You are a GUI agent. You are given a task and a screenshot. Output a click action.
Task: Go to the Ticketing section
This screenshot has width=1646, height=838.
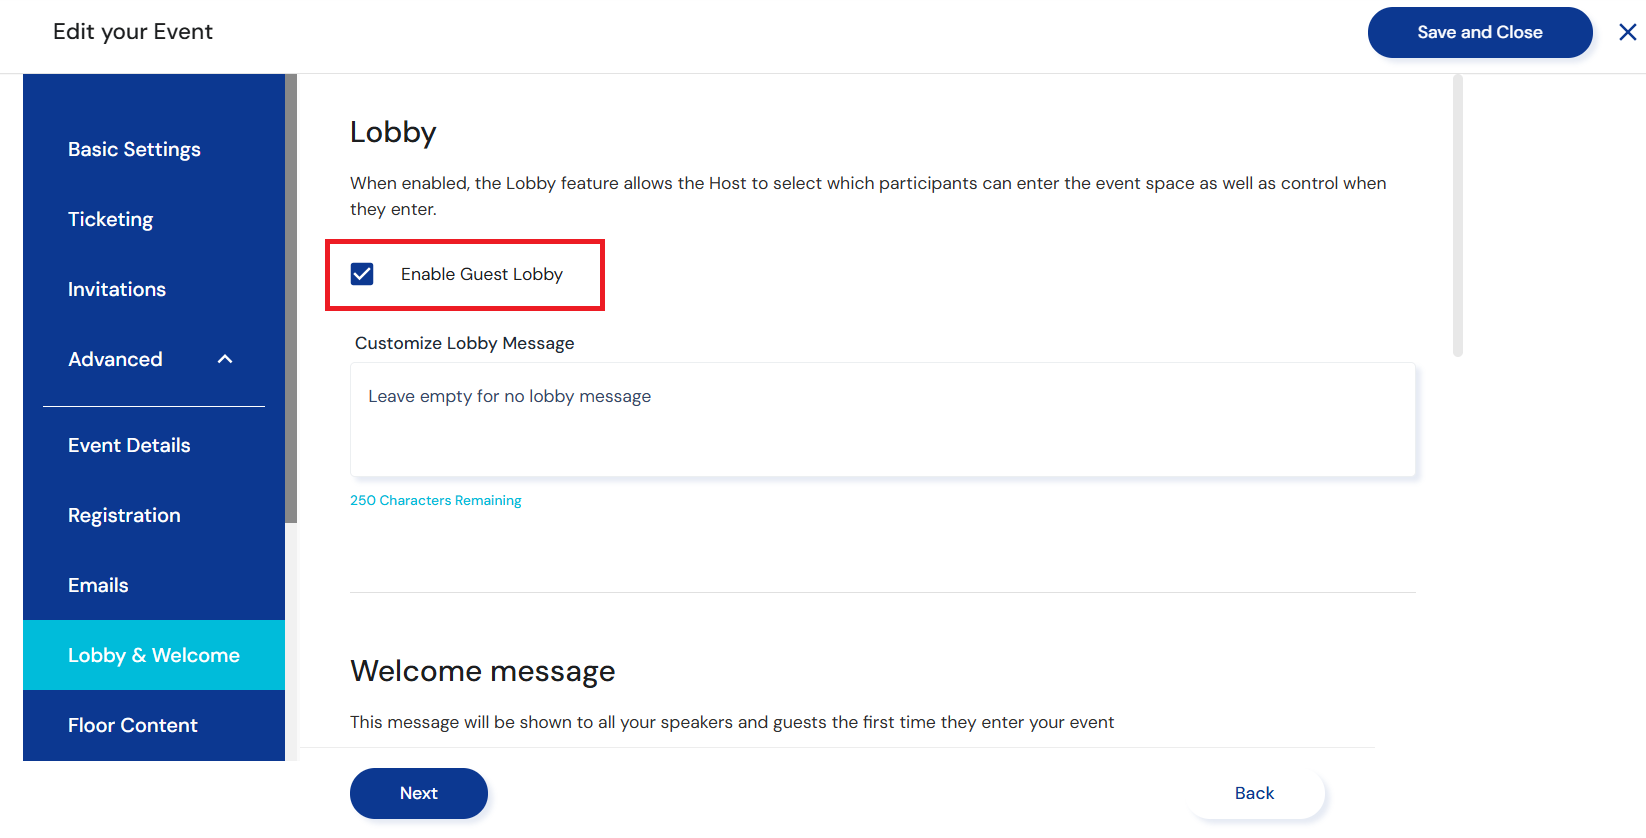point(110,219)
